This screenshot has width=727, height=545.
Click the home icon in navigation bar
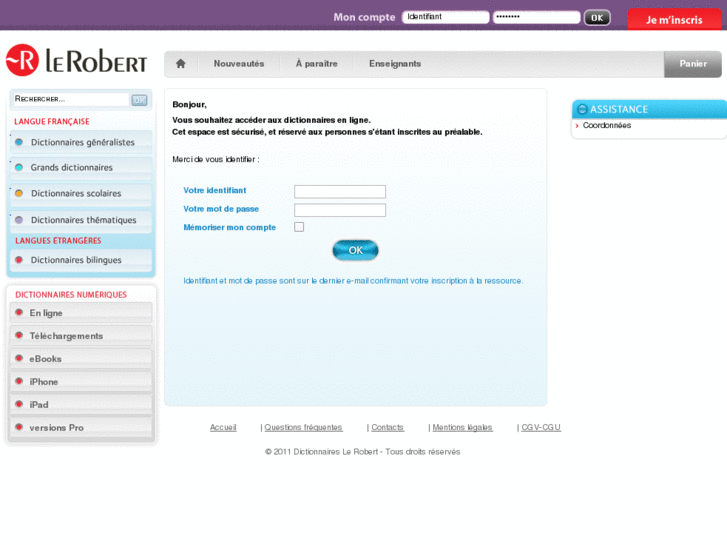181,64
